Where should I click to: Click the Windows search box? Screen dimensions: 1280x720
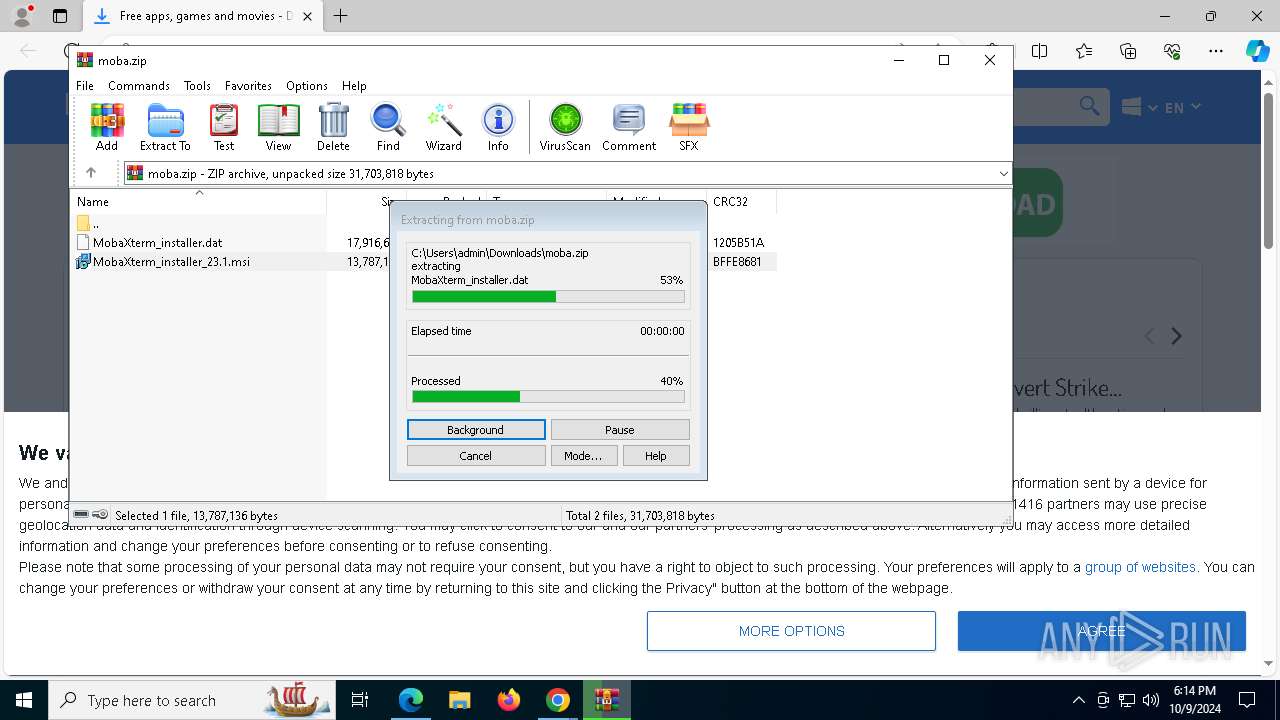(x=192, y=700)
